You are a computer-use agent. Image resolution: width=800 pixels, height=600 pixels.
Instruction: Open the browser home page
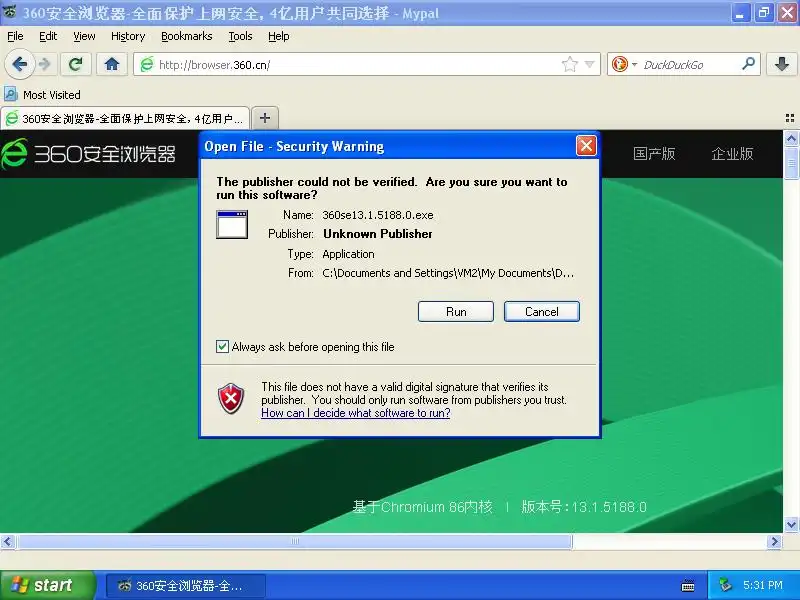(112, 64)
